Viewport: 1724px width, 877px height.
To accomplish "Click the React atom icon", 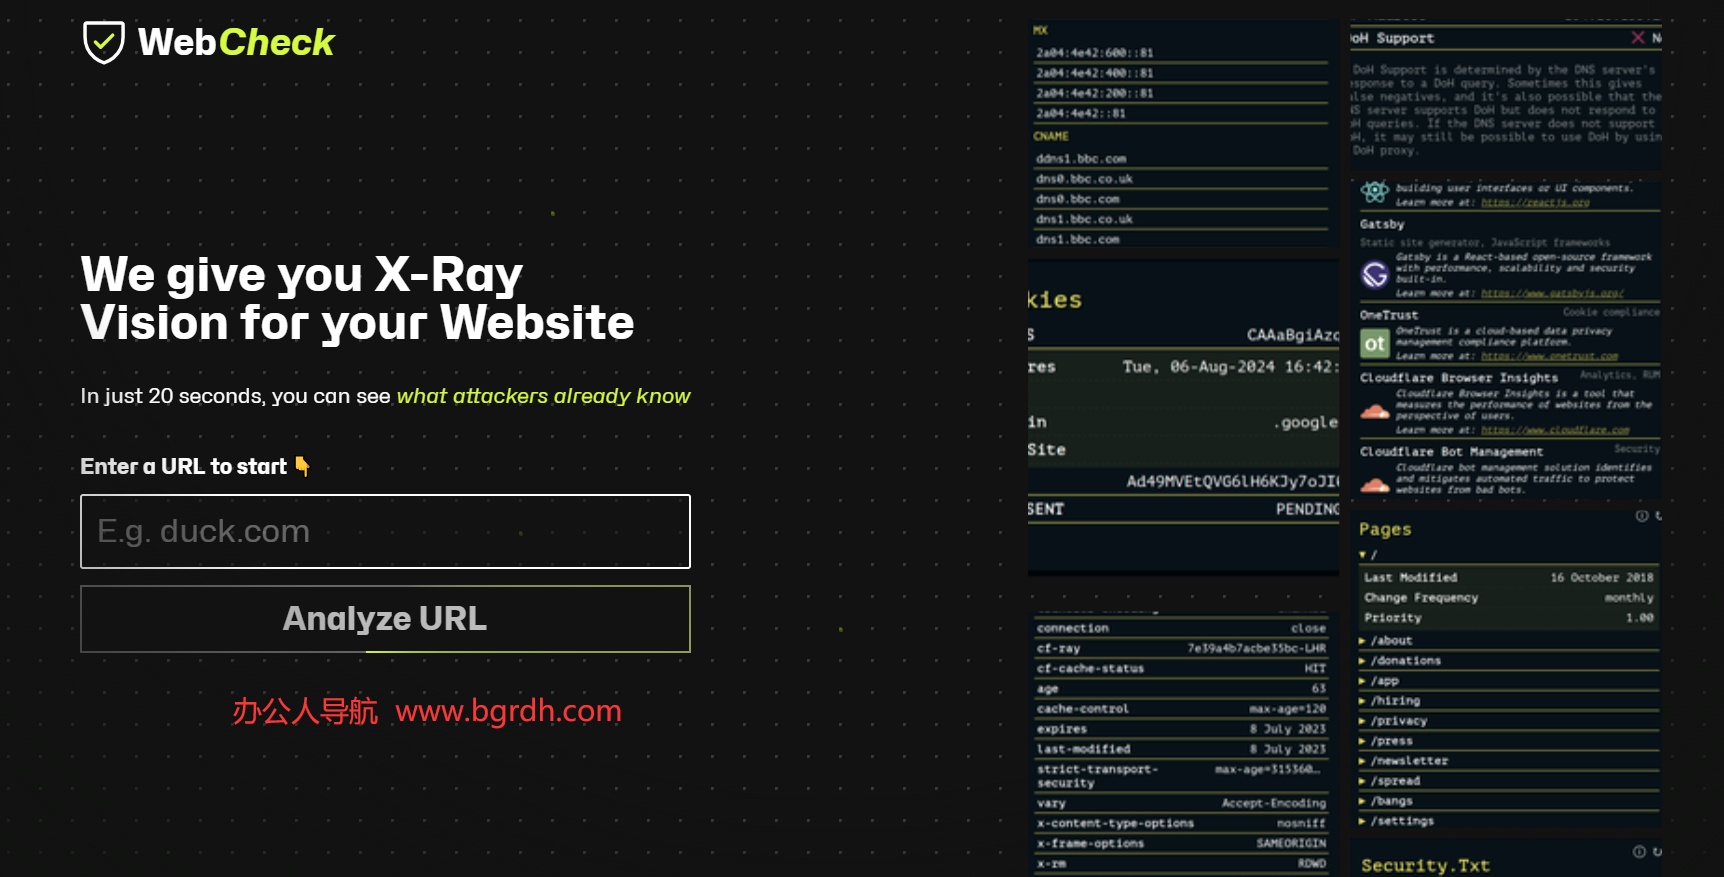I will pyautogui.click(x=1375, y=191).
